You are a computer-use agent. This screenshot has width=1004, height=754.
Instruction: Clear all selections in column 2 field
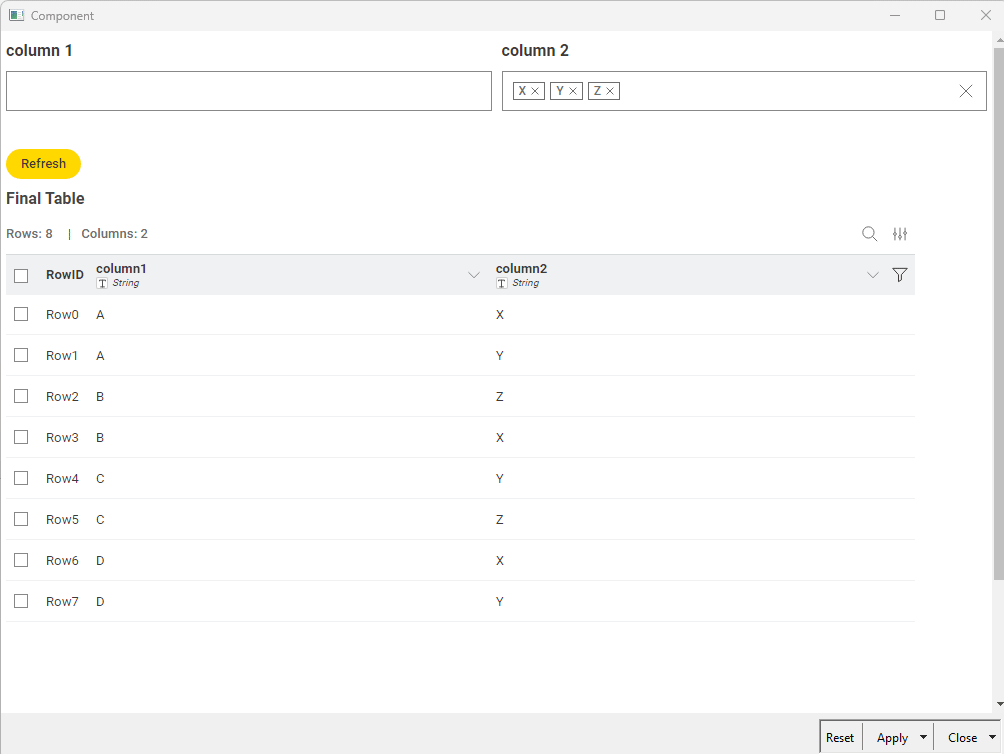[966, 91]
